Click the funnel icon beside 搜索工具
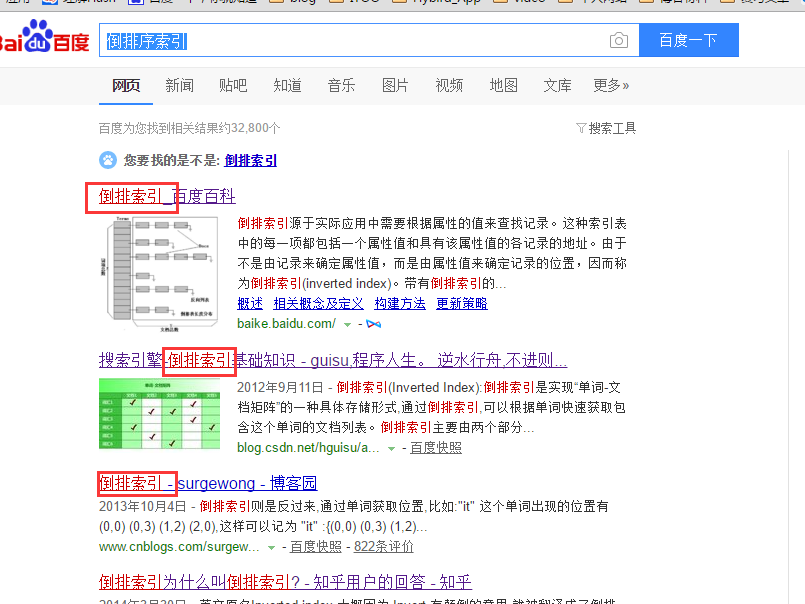 pos(581,128)
